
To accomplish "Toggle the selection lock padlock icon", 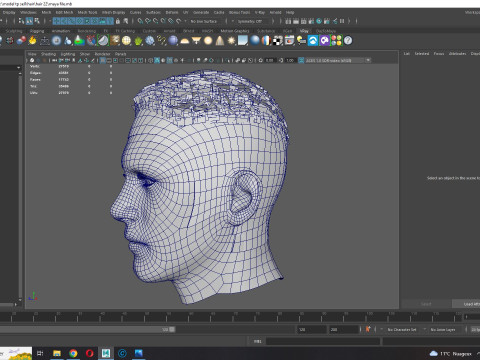I will pyautogui.click(x=118, y=21).
